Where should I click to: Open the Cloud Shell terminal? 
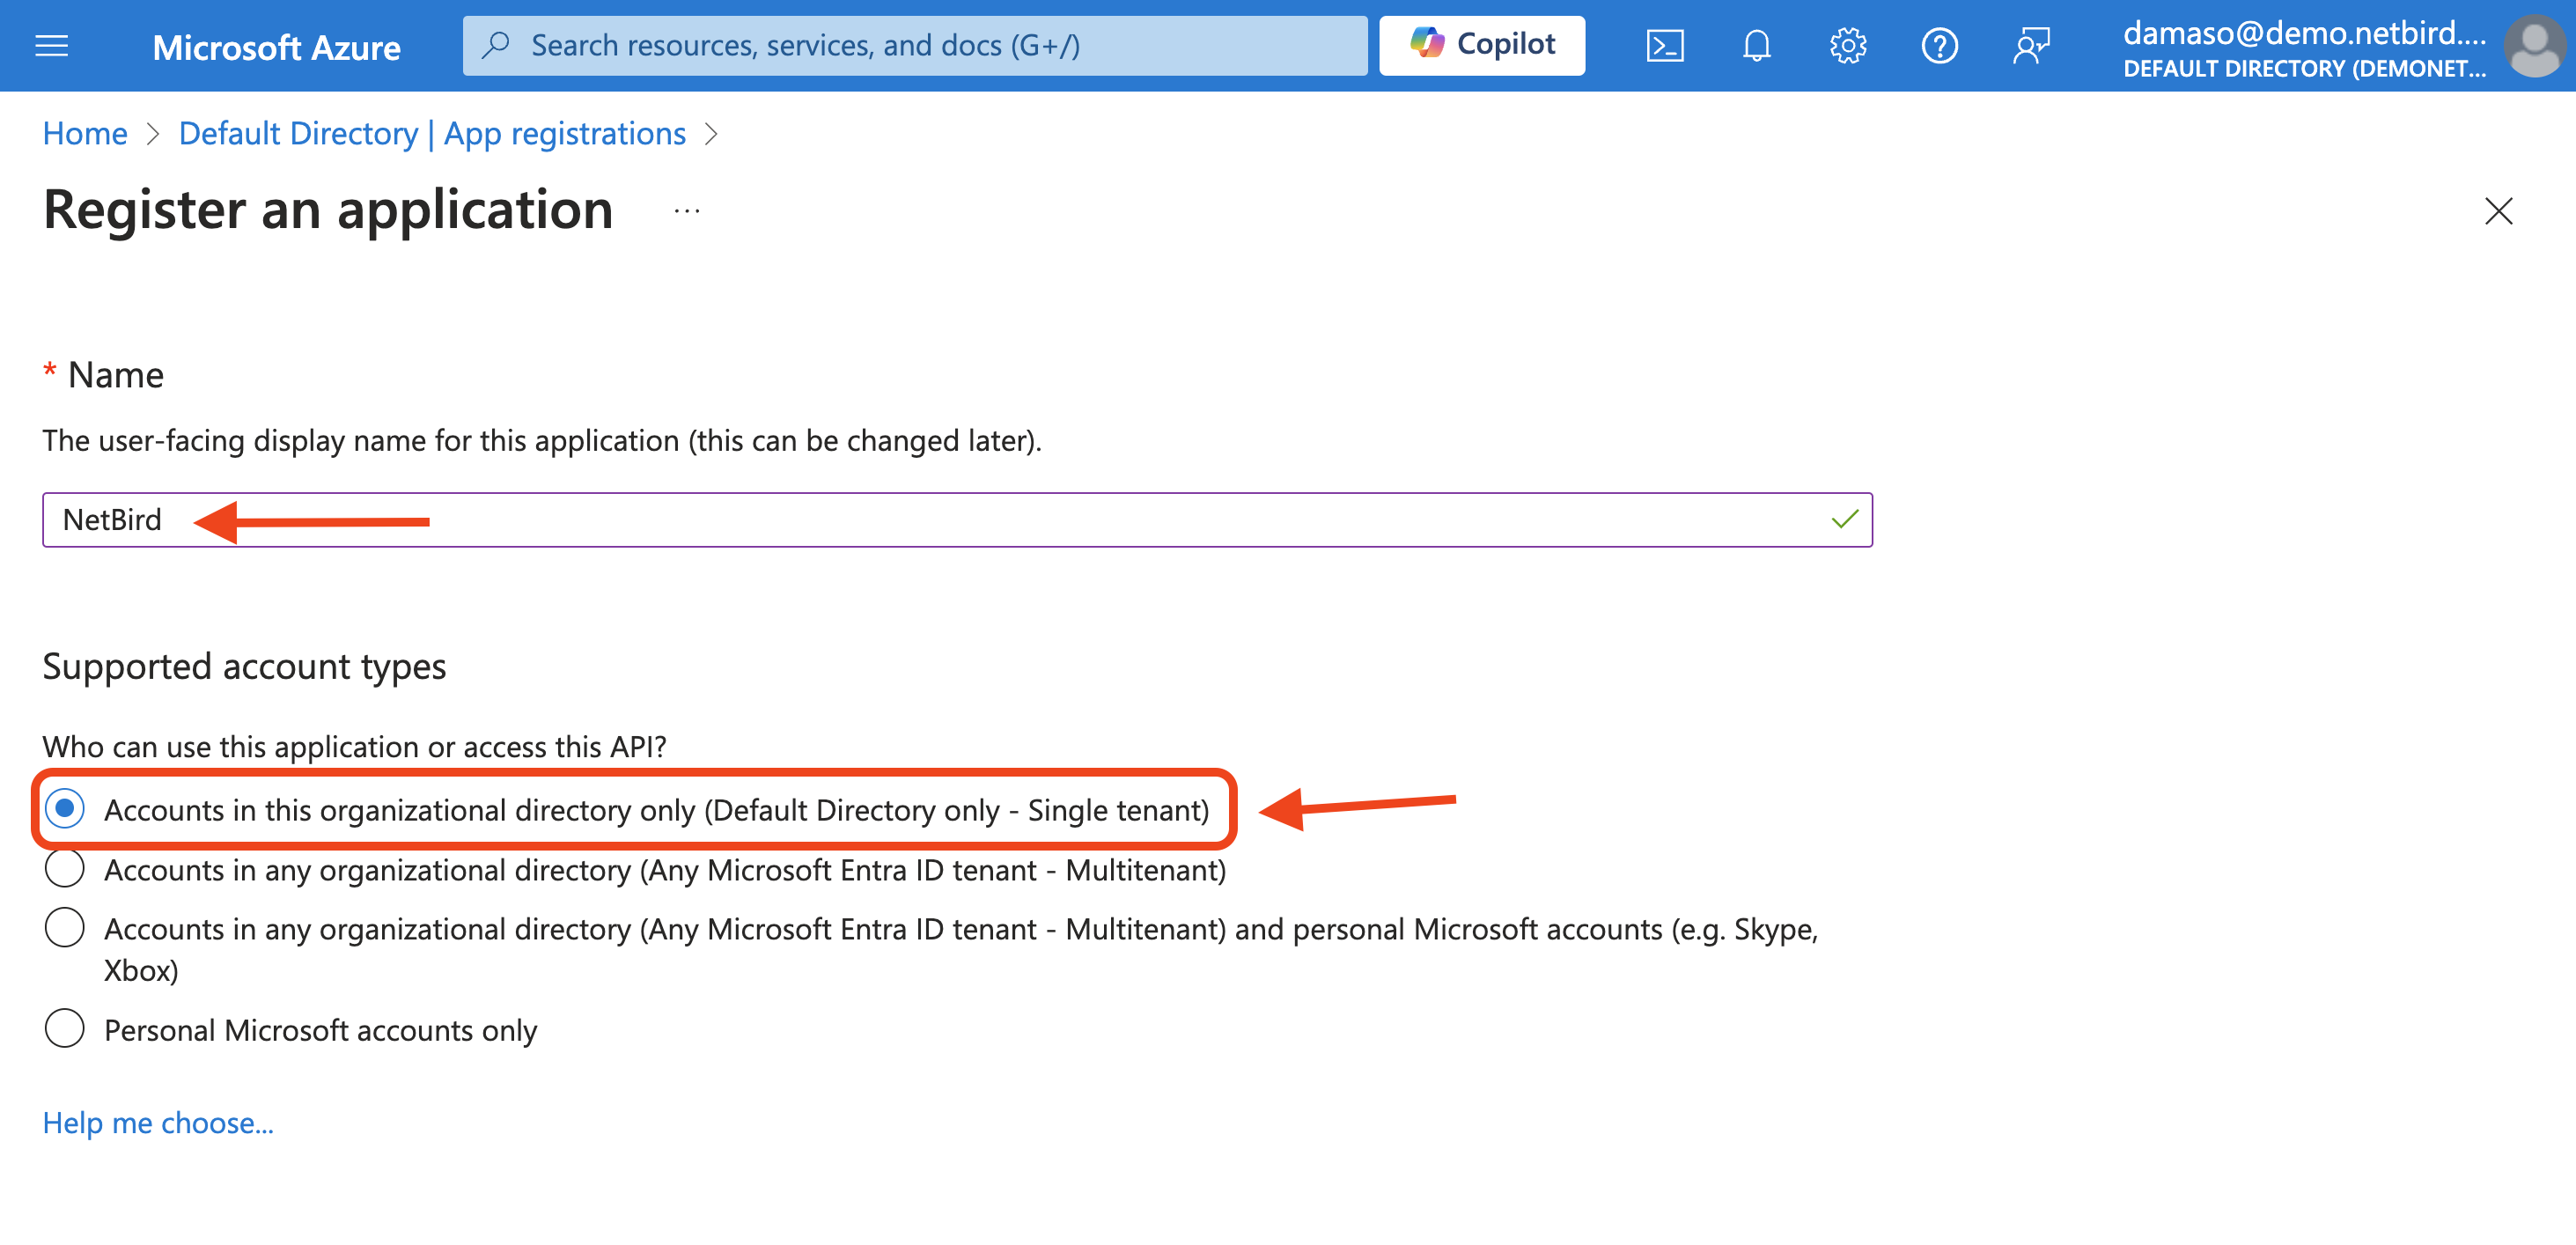1665,45
